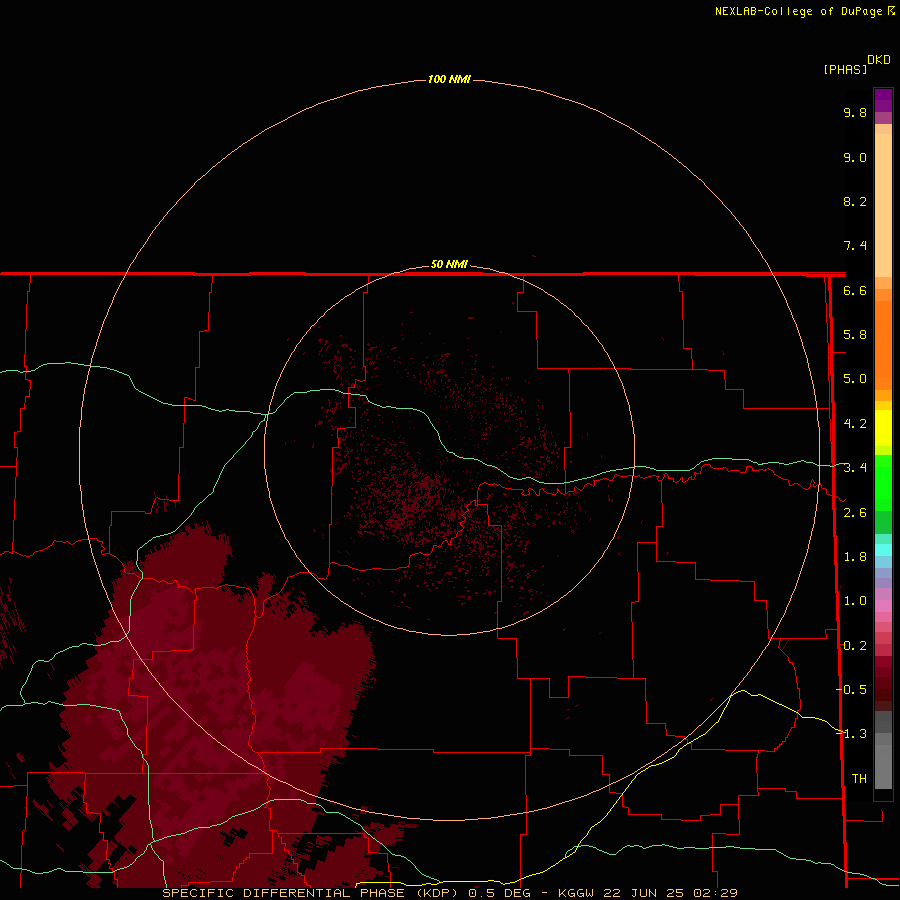Select the 6.6 legend value
The width and height of the screenshot is (900, 900).
tap(855, 290)
